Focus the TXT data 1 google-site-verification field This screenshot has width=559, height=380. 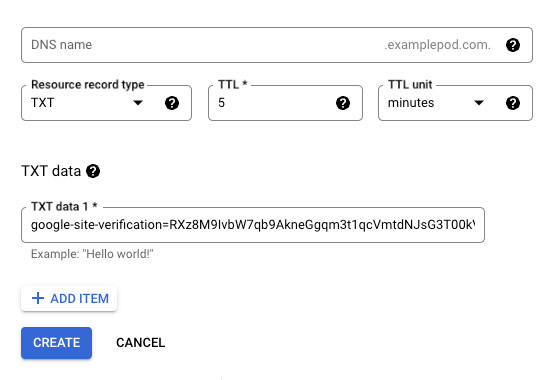coord(253,225)
